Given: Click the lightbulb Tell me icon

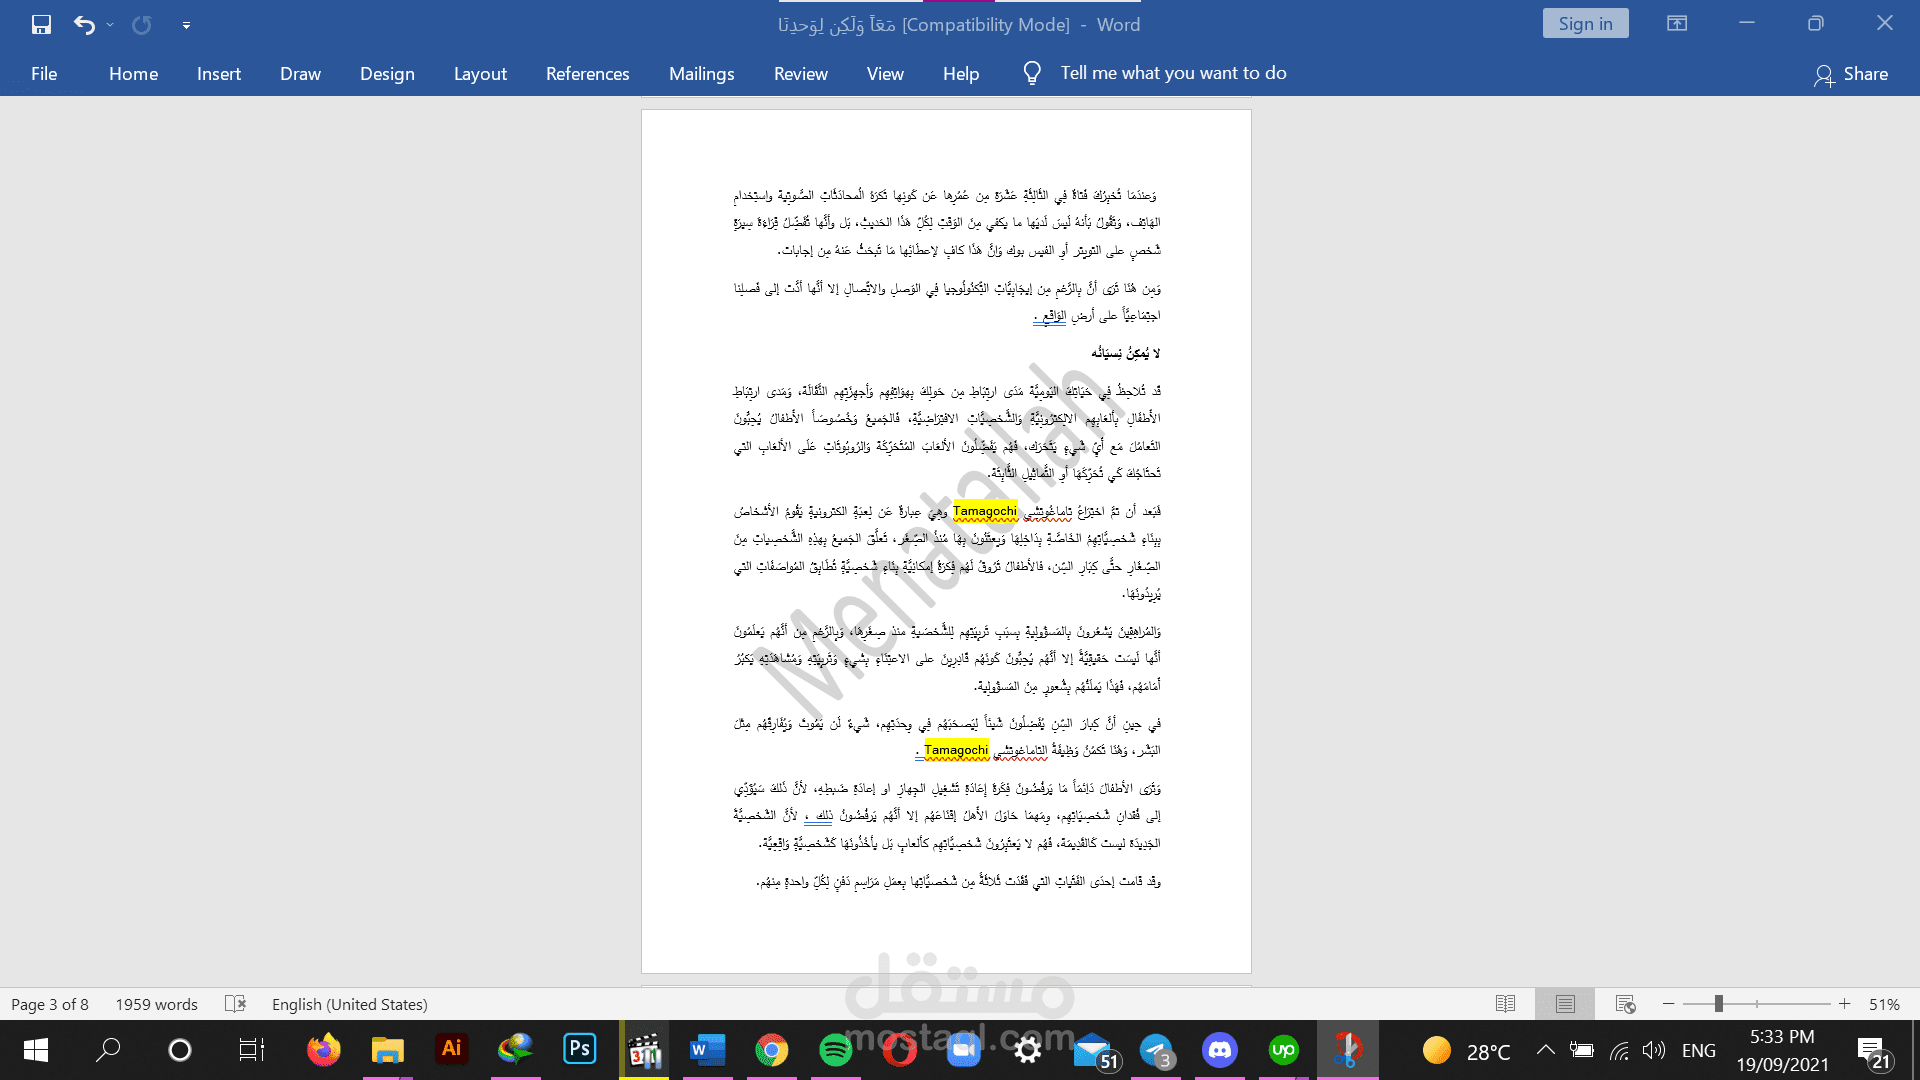Looking at the screenshot, I should coord(1032,73).
